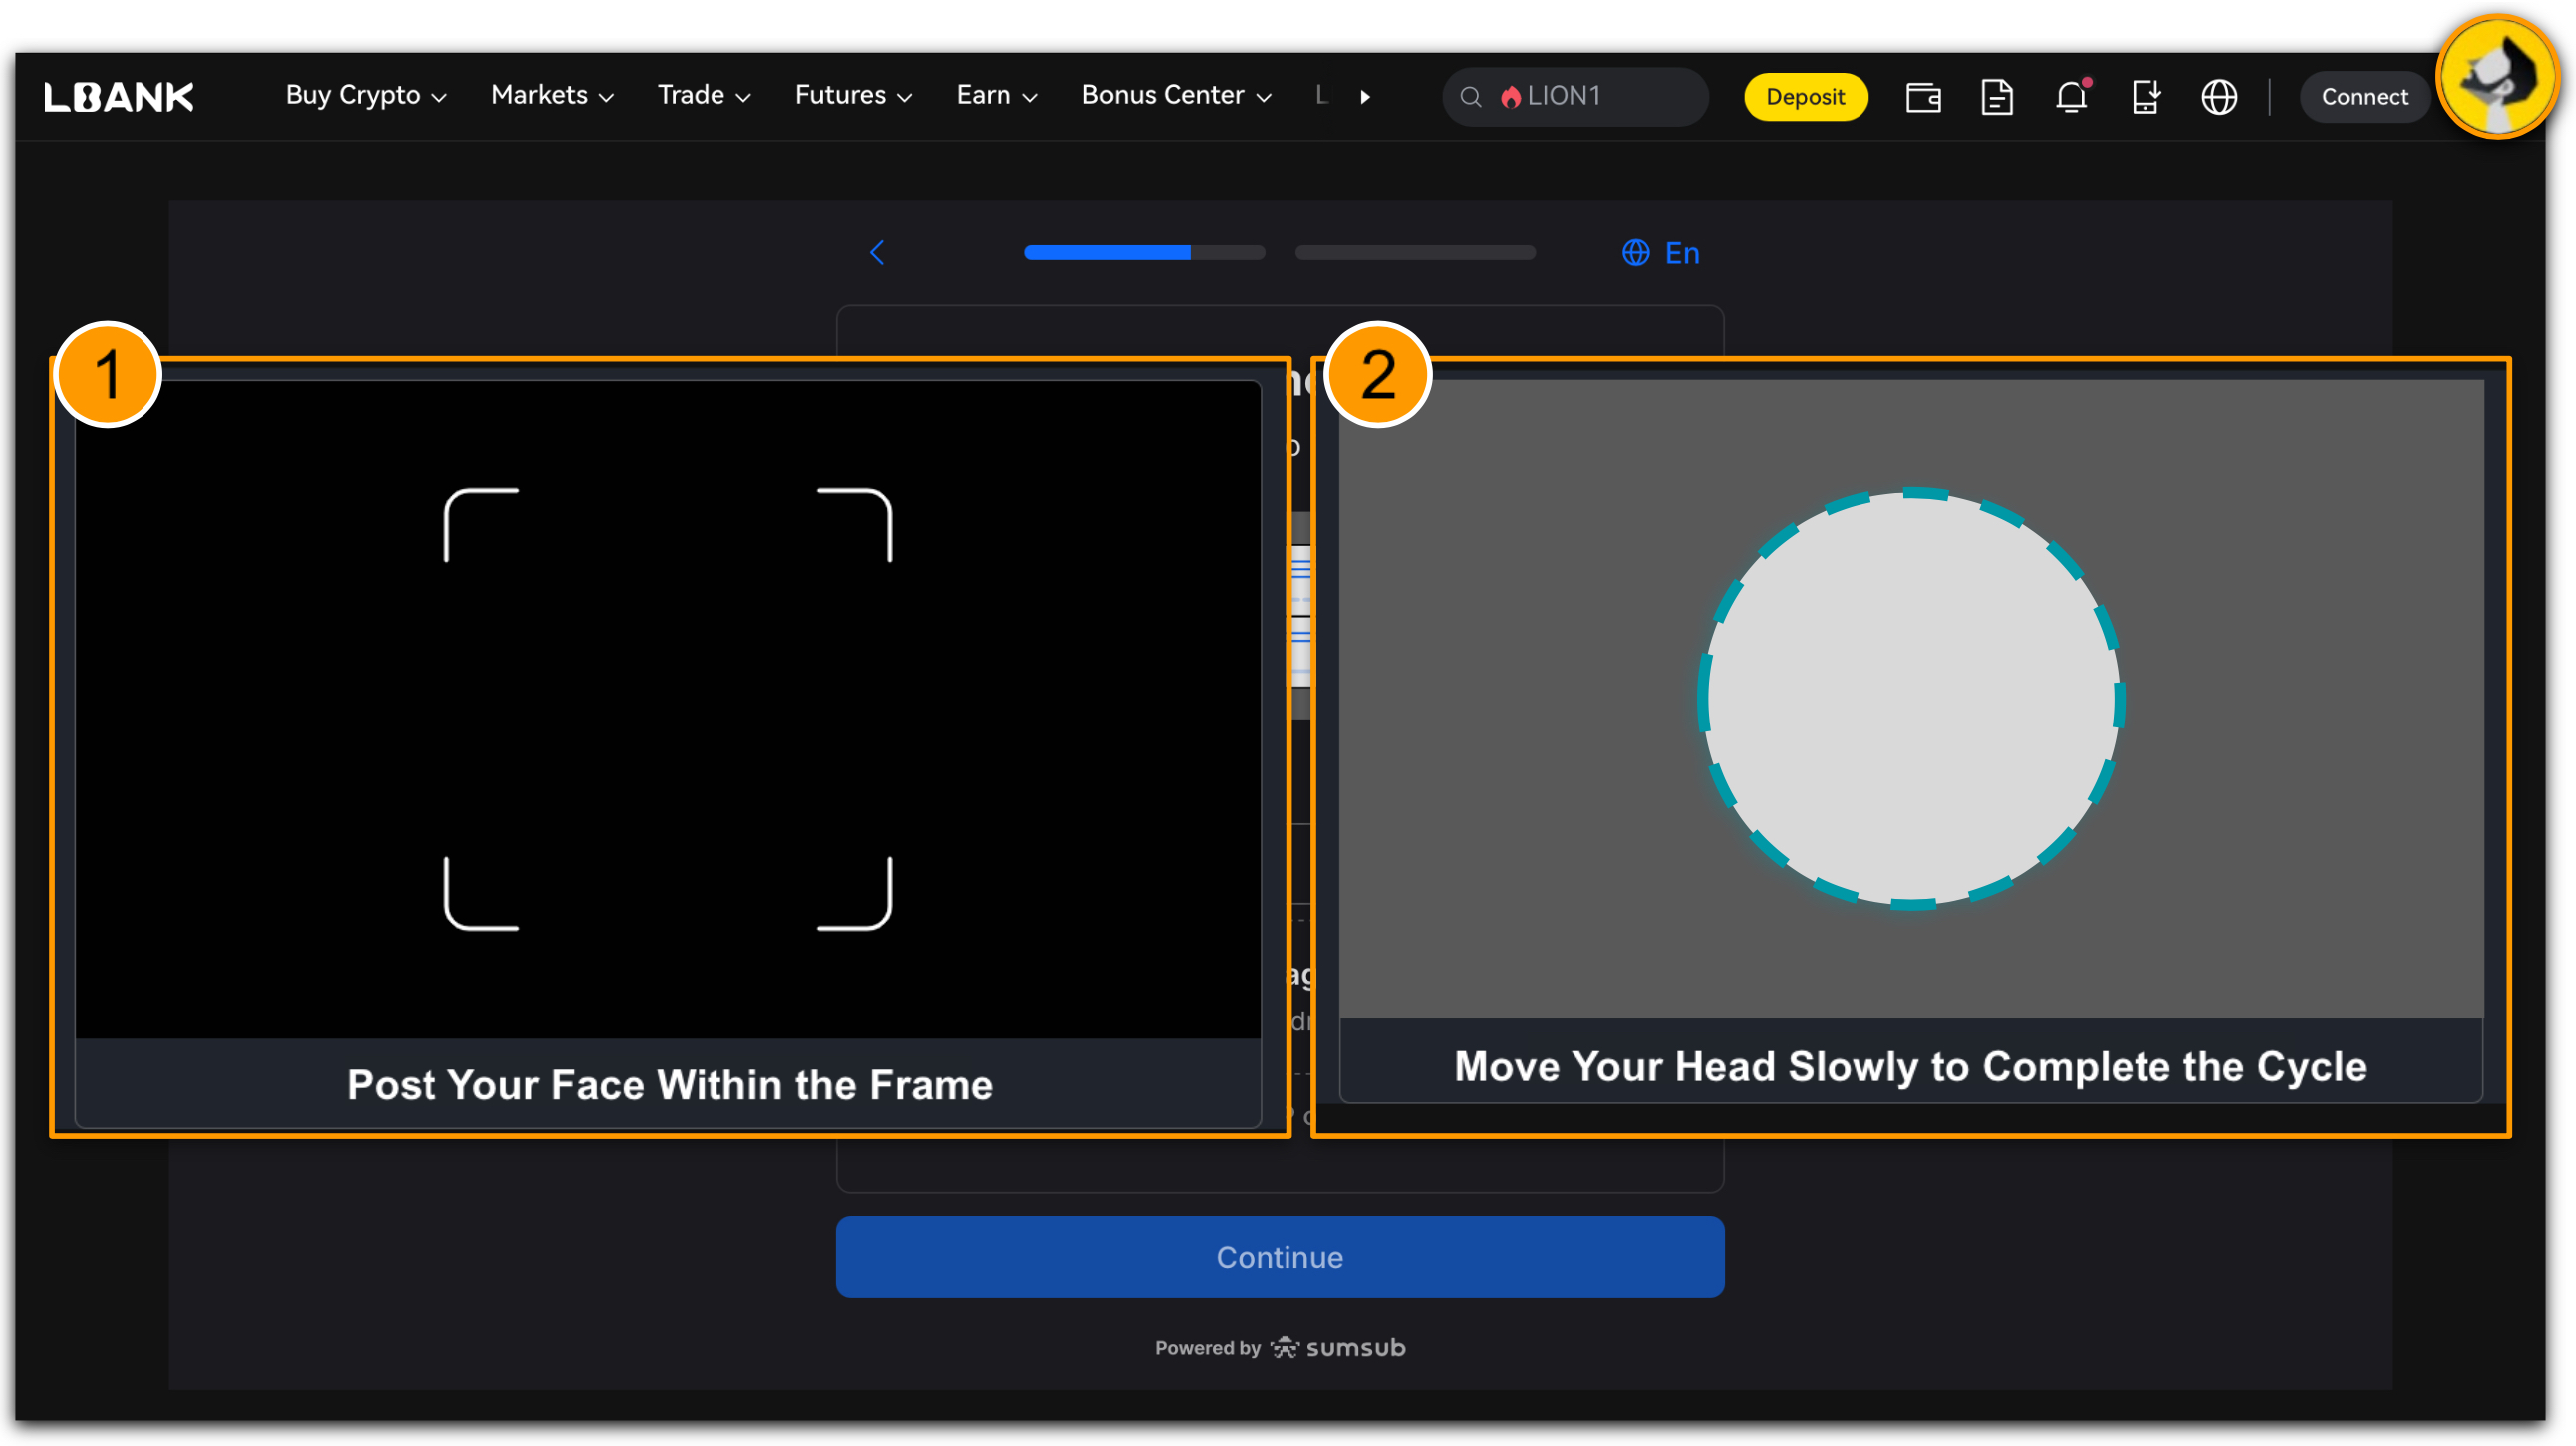2576x1446 pixels.
Task: Open the Earn menu
Action: 997,96
